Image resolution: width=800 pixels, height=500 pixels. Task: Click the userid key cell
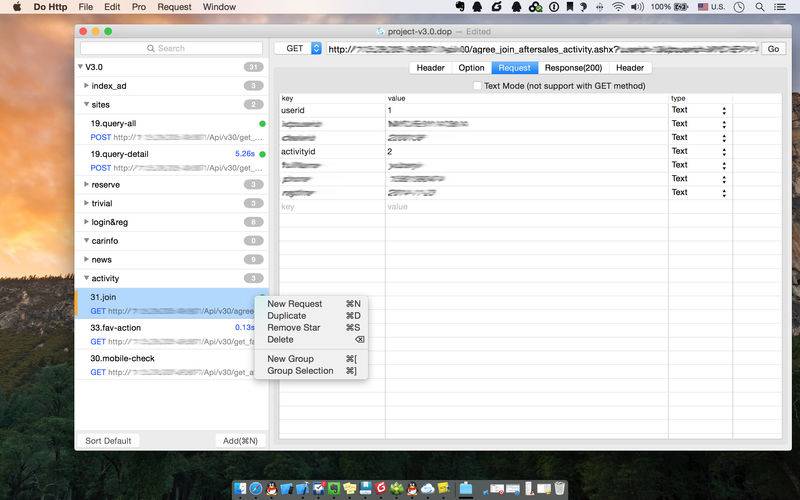pos(332,110)
